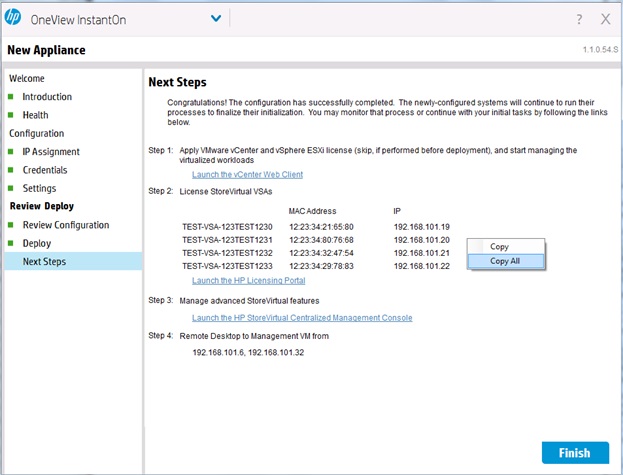Go to the Deploy step

(x=36, y=243)
